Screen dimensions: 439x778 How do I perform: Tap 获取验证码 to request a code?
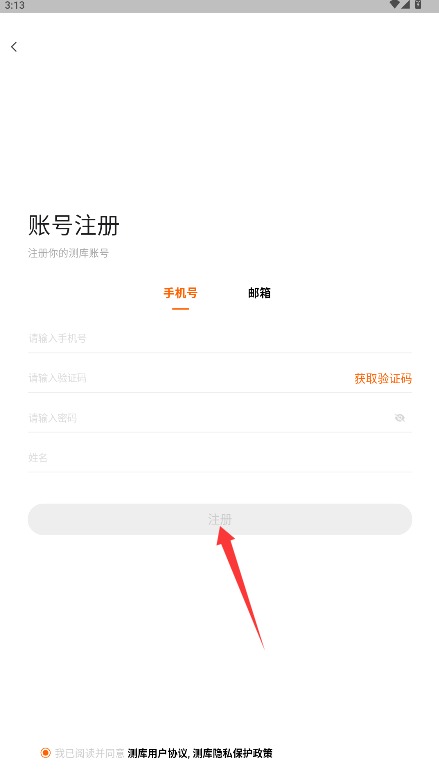(383, 379)
